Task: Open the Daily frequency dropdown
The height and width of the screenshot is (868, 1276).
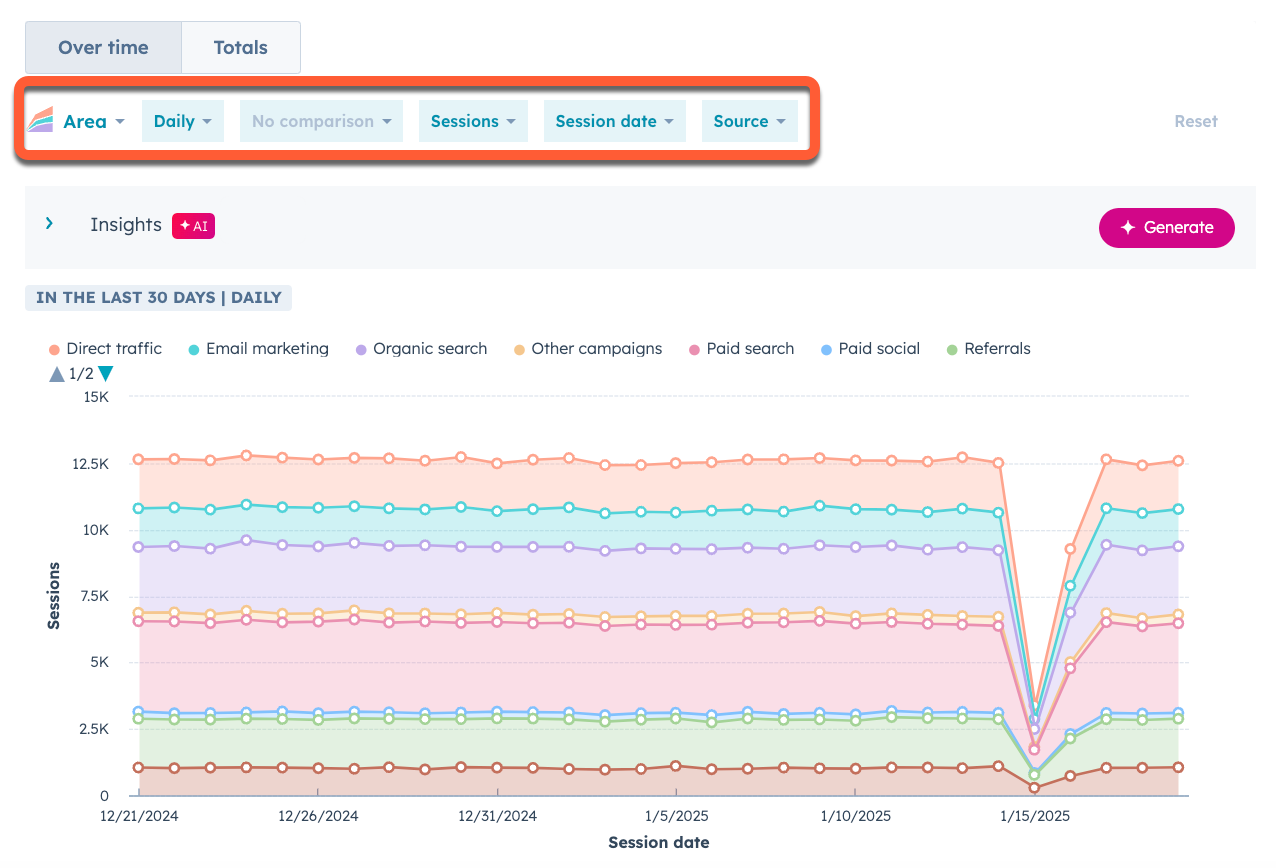Action: pos(182,121)
